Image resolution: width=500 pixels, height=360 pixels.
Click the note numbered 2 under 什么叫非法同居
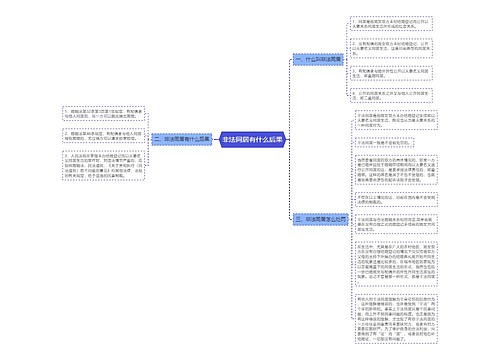391,48
